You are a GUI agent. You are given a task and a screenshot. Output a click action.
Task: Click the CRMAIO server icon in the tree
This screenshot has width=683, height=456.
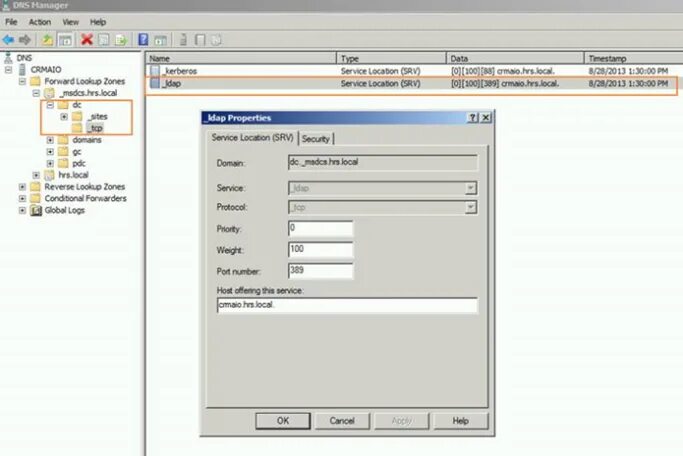click(x=22, y=69)
